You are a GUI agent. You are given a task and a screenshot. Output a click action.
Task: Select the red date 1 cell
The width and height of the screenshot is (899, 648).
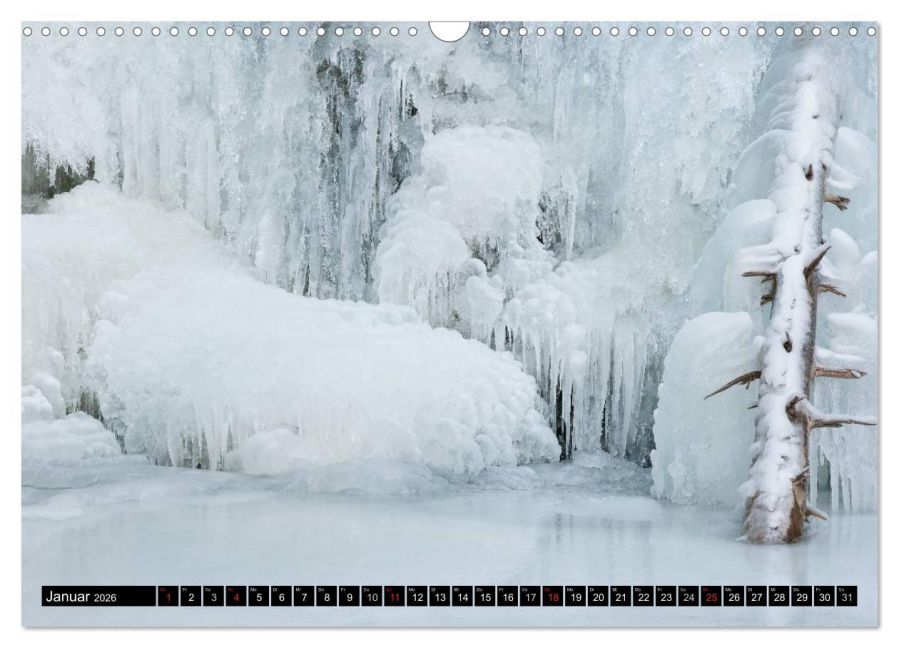point(168,596)
